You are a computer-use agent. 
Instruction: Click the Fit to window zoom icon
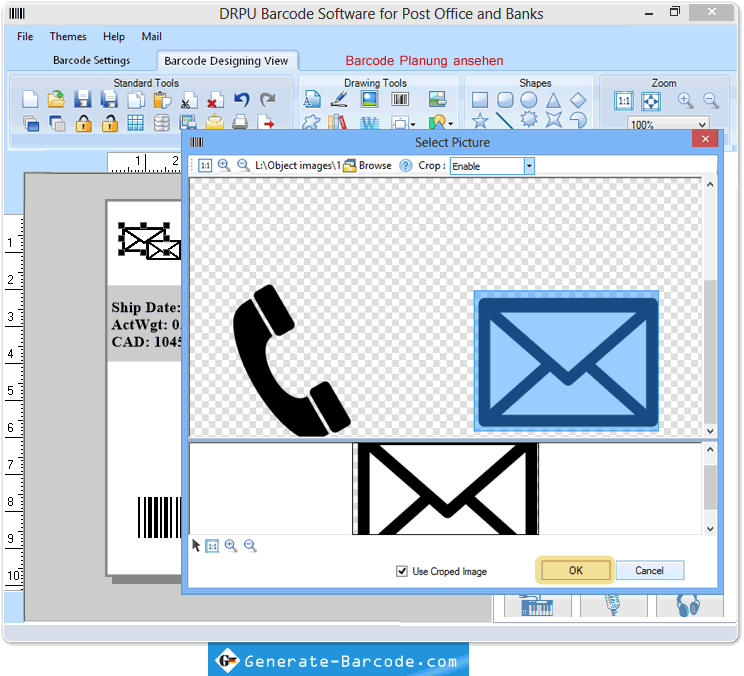pyautogui.click(x=651, y=101)
